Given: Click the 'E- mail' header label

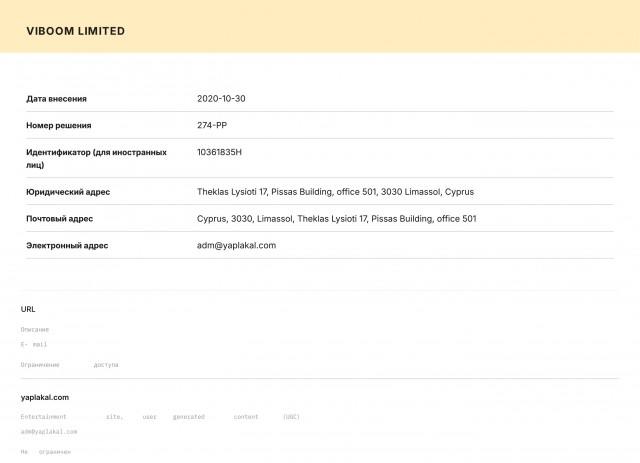Looking at the screenshot, I should pyautogui.click(x=34, y=345).
